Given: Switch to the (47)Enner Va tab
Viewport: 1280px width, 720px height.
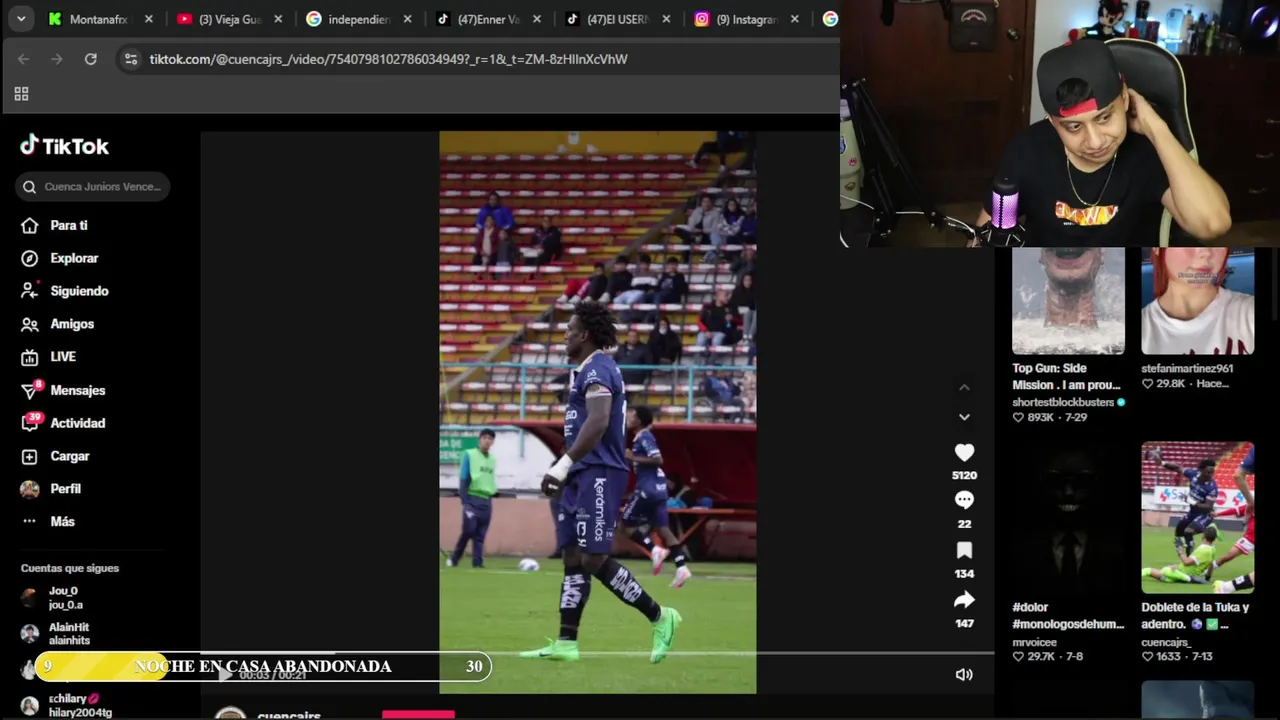Looking at the screenshot, I should pos(488,19).
